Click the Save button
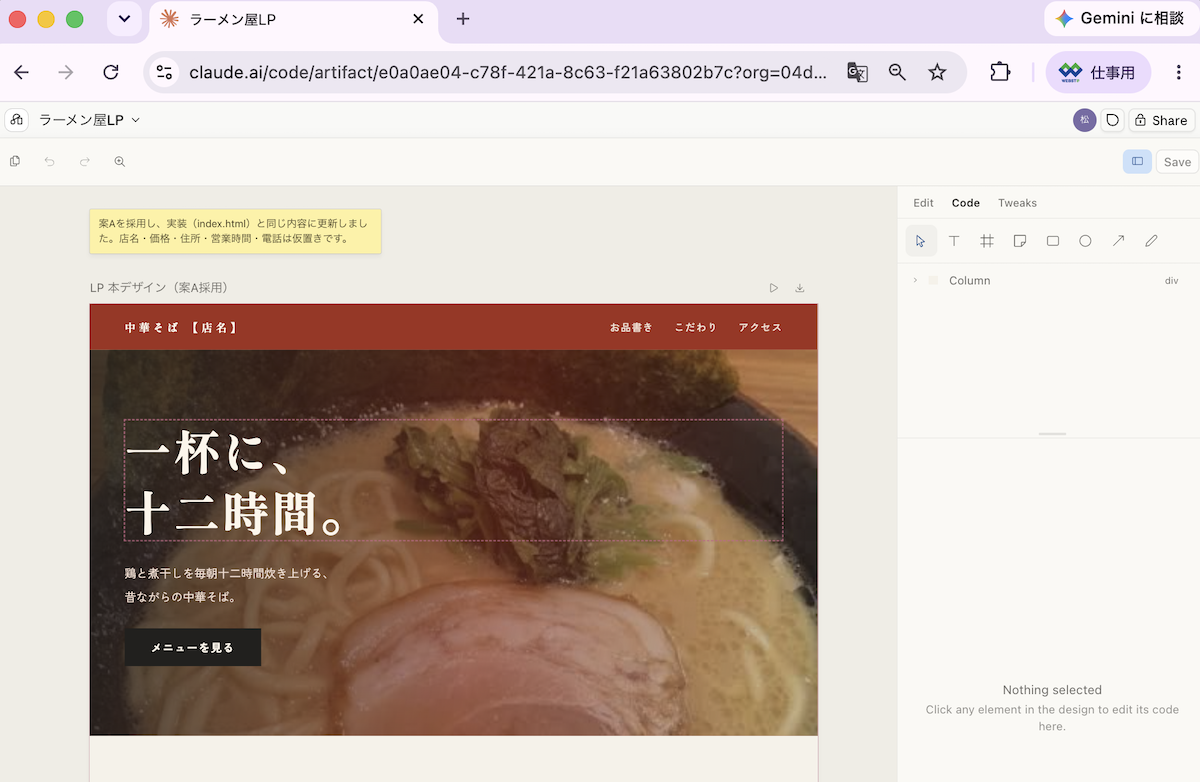This screenshot has width=1200, height=782. 1177,162
